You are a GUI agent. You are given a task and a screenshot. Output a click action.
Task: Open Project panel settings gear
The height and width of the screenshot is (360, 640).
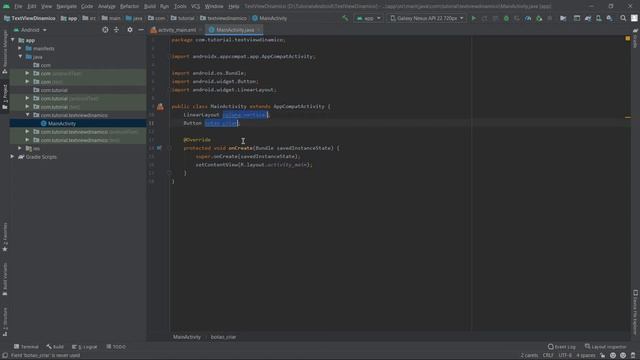point(130,30)
